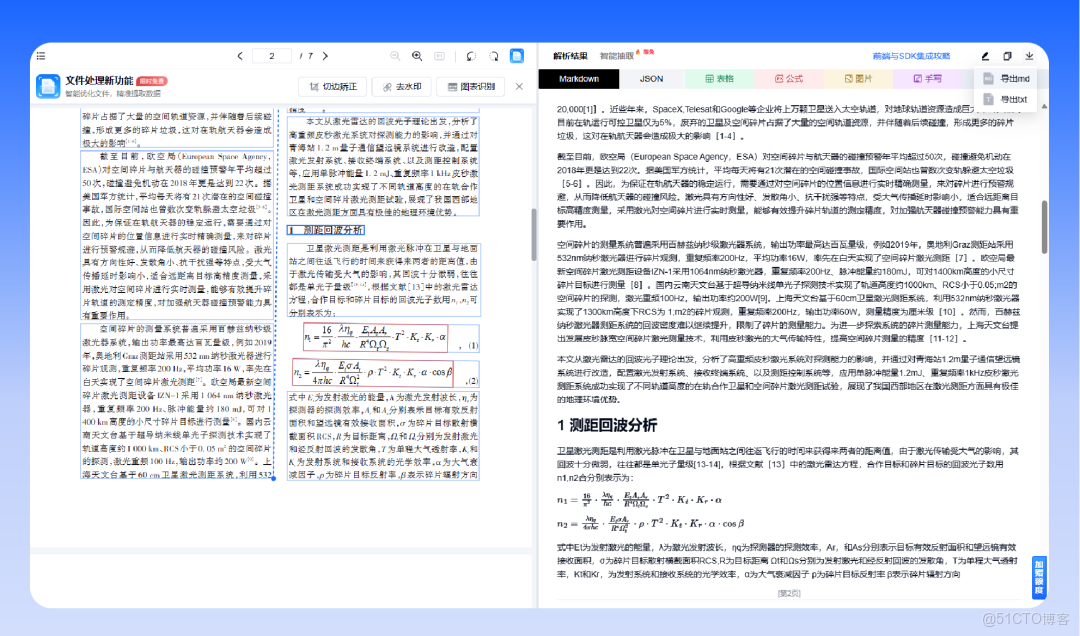
Task: Copy the parsed result using copy icon
Action: pyautogui.click(x=1008, y=56)
